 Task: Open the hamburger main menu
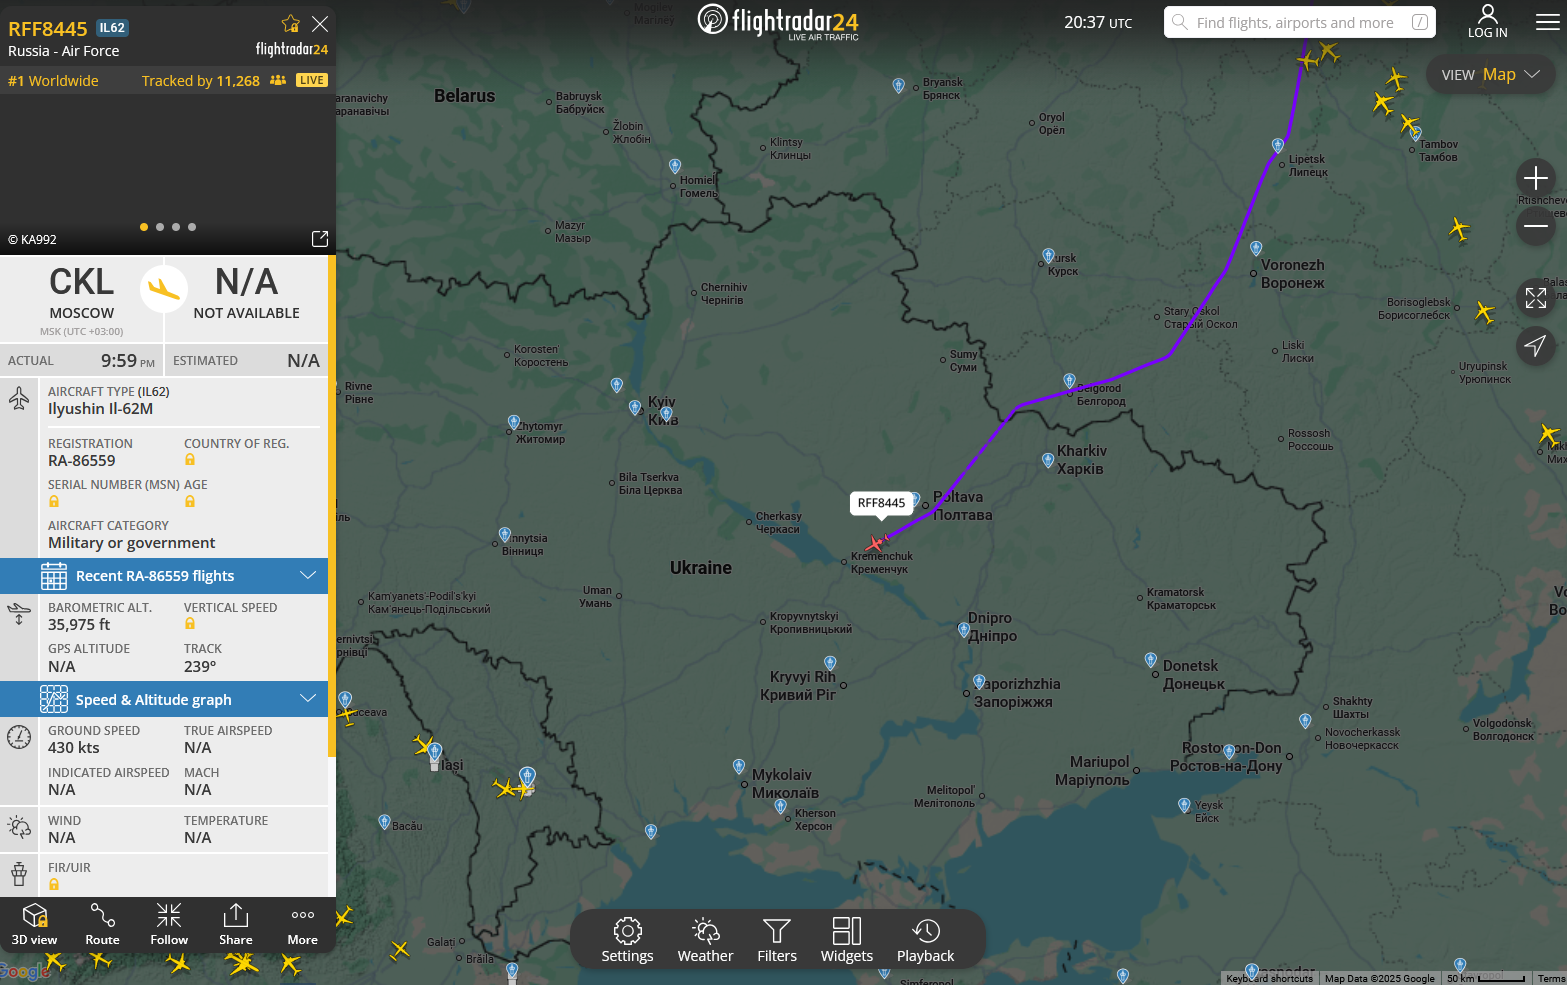click(x=1547, y=22)
